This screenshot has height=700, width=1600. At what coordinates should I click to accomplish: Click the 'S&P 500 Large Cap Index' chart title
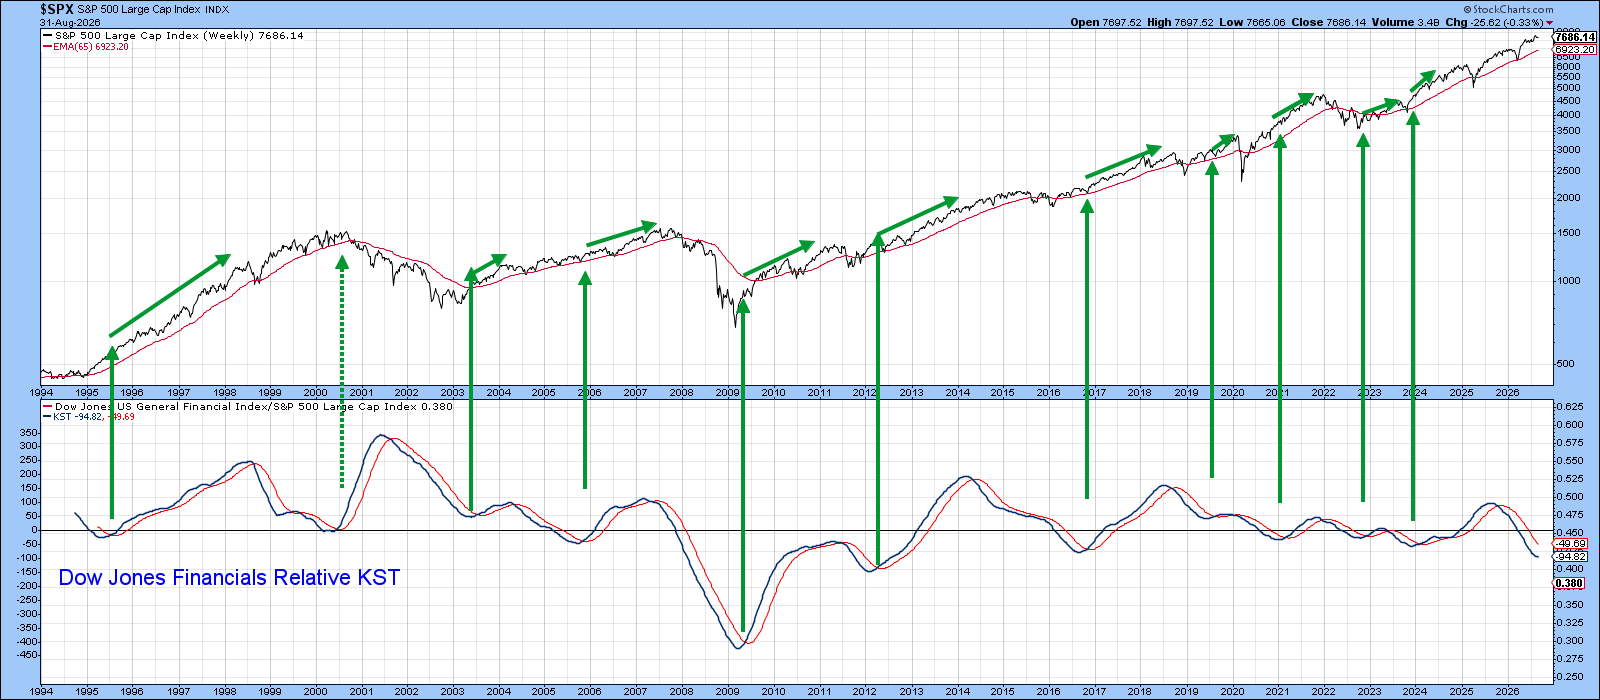point(138,10)
